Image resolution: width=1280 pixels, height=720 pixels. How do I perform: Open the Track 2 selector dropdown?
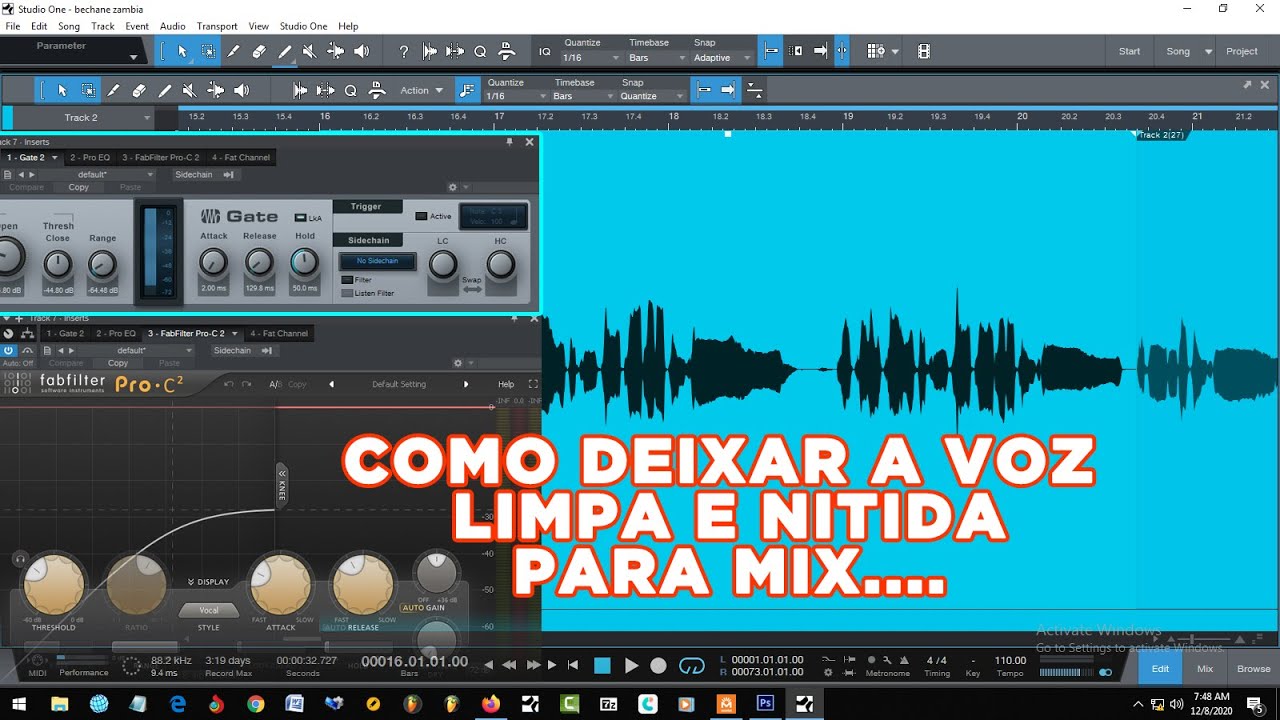82,117
